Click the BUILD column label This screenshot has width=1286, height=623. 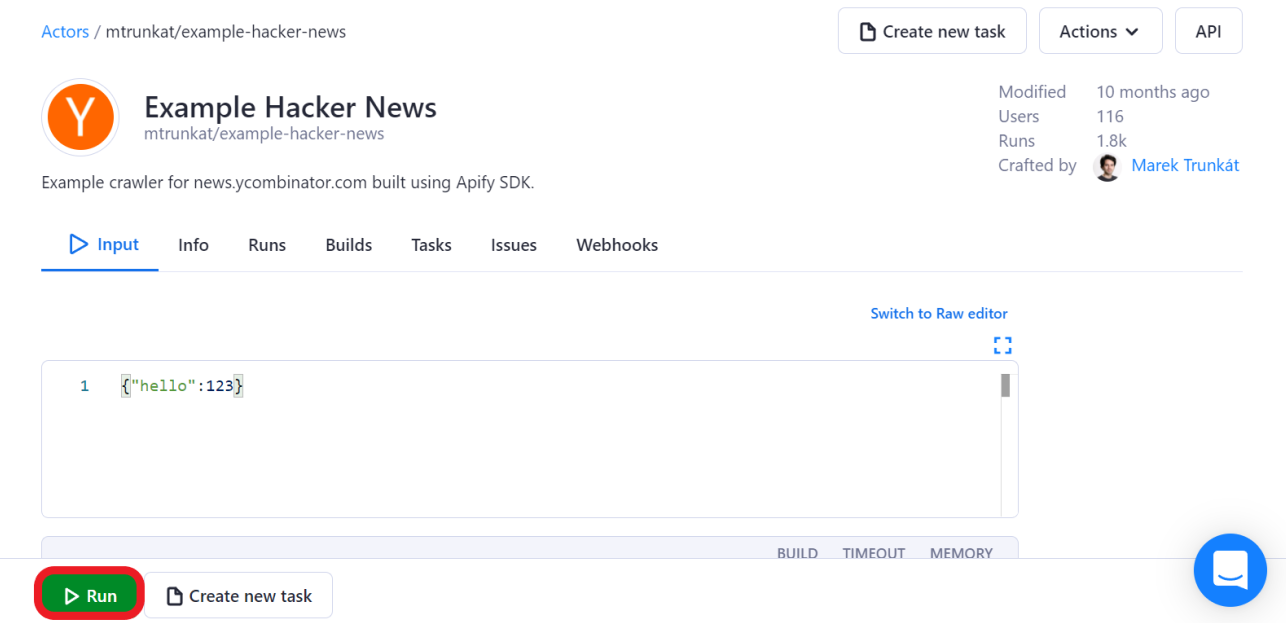pos(797,552)
